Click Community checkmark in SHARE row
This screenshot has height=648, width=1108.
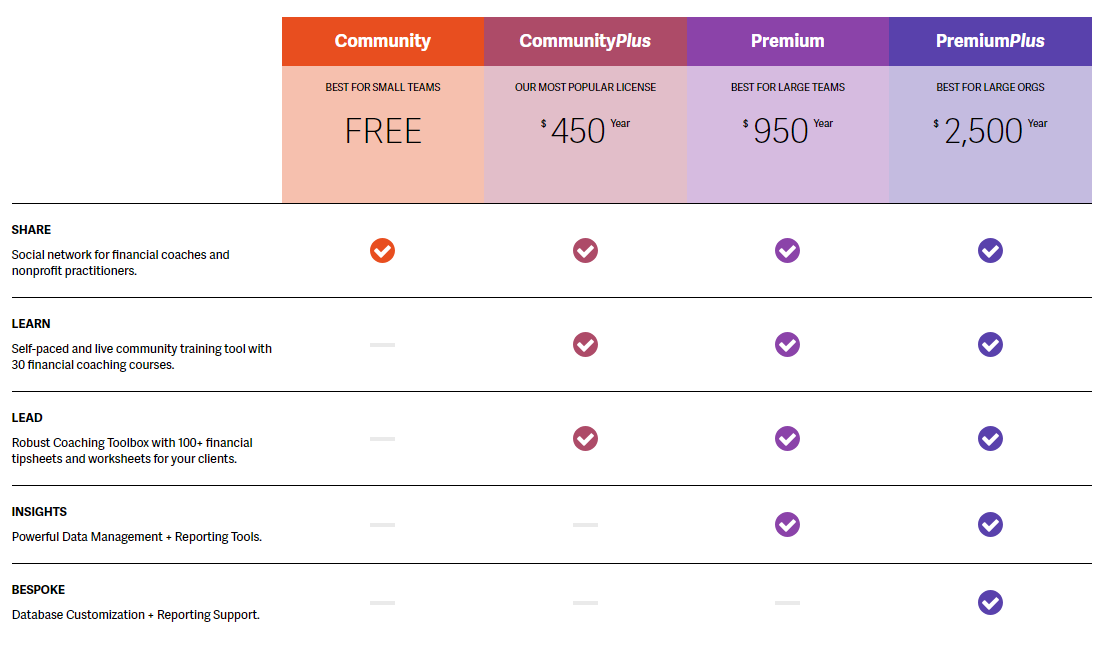click(382, 250)
